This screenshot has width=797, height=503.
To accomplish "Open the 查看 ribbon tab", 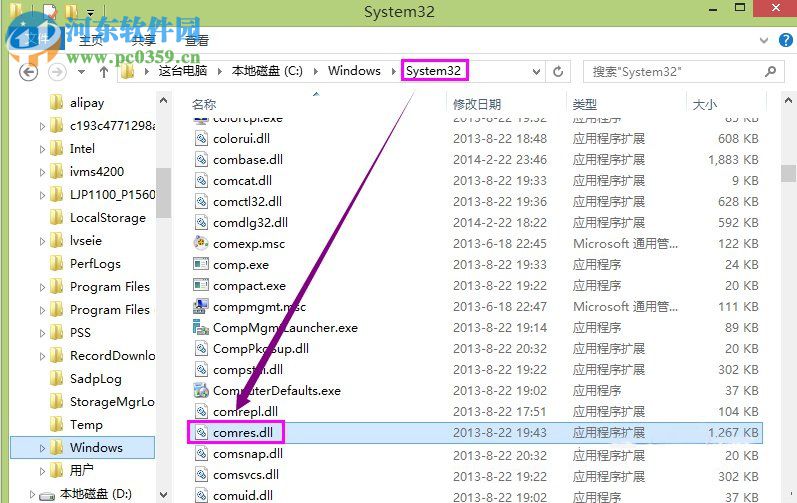I will click(x=197, y=41).
